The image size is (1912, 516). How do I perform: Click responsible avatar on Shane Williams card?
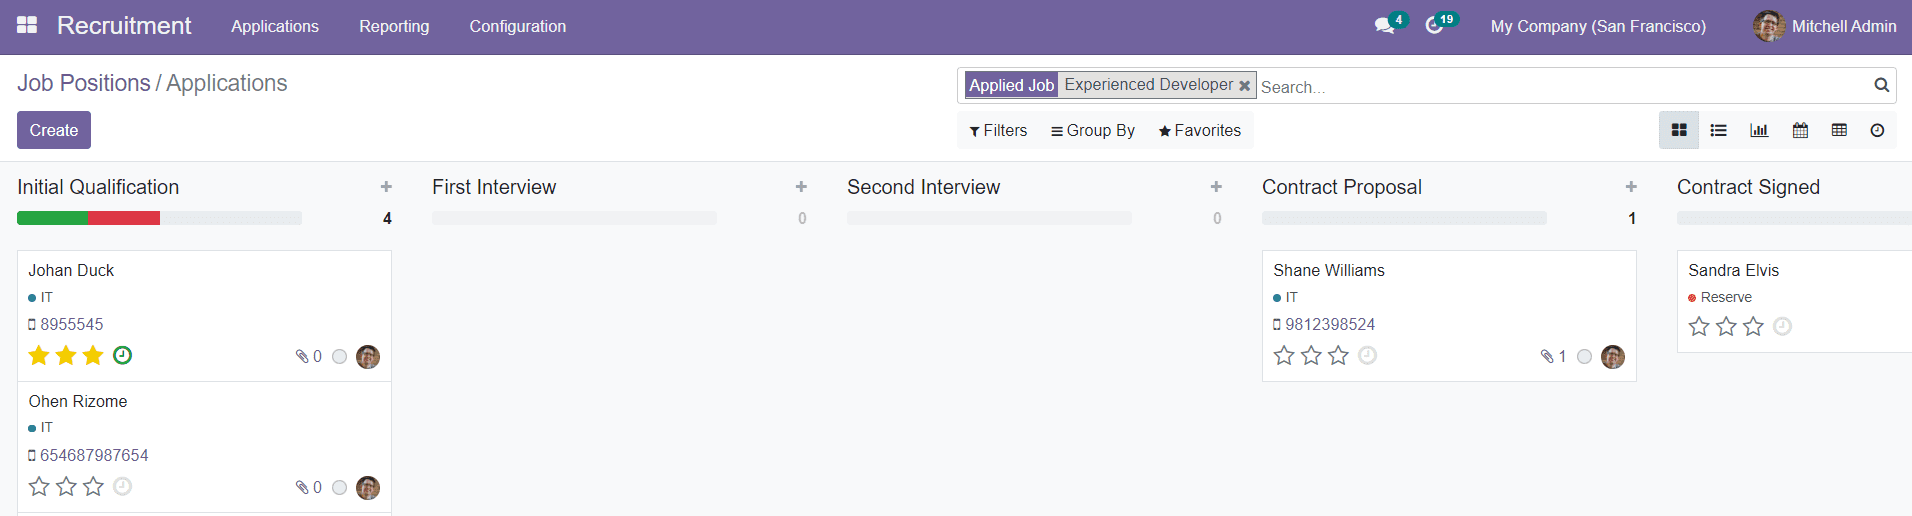pos(1613,357)
